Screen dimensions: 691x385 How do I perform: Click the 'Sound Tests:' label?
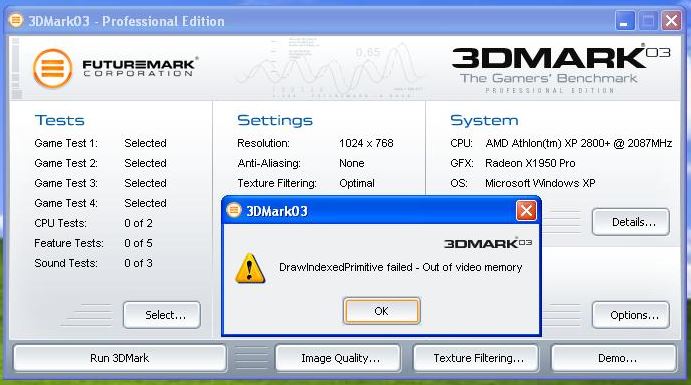[66, 263]
